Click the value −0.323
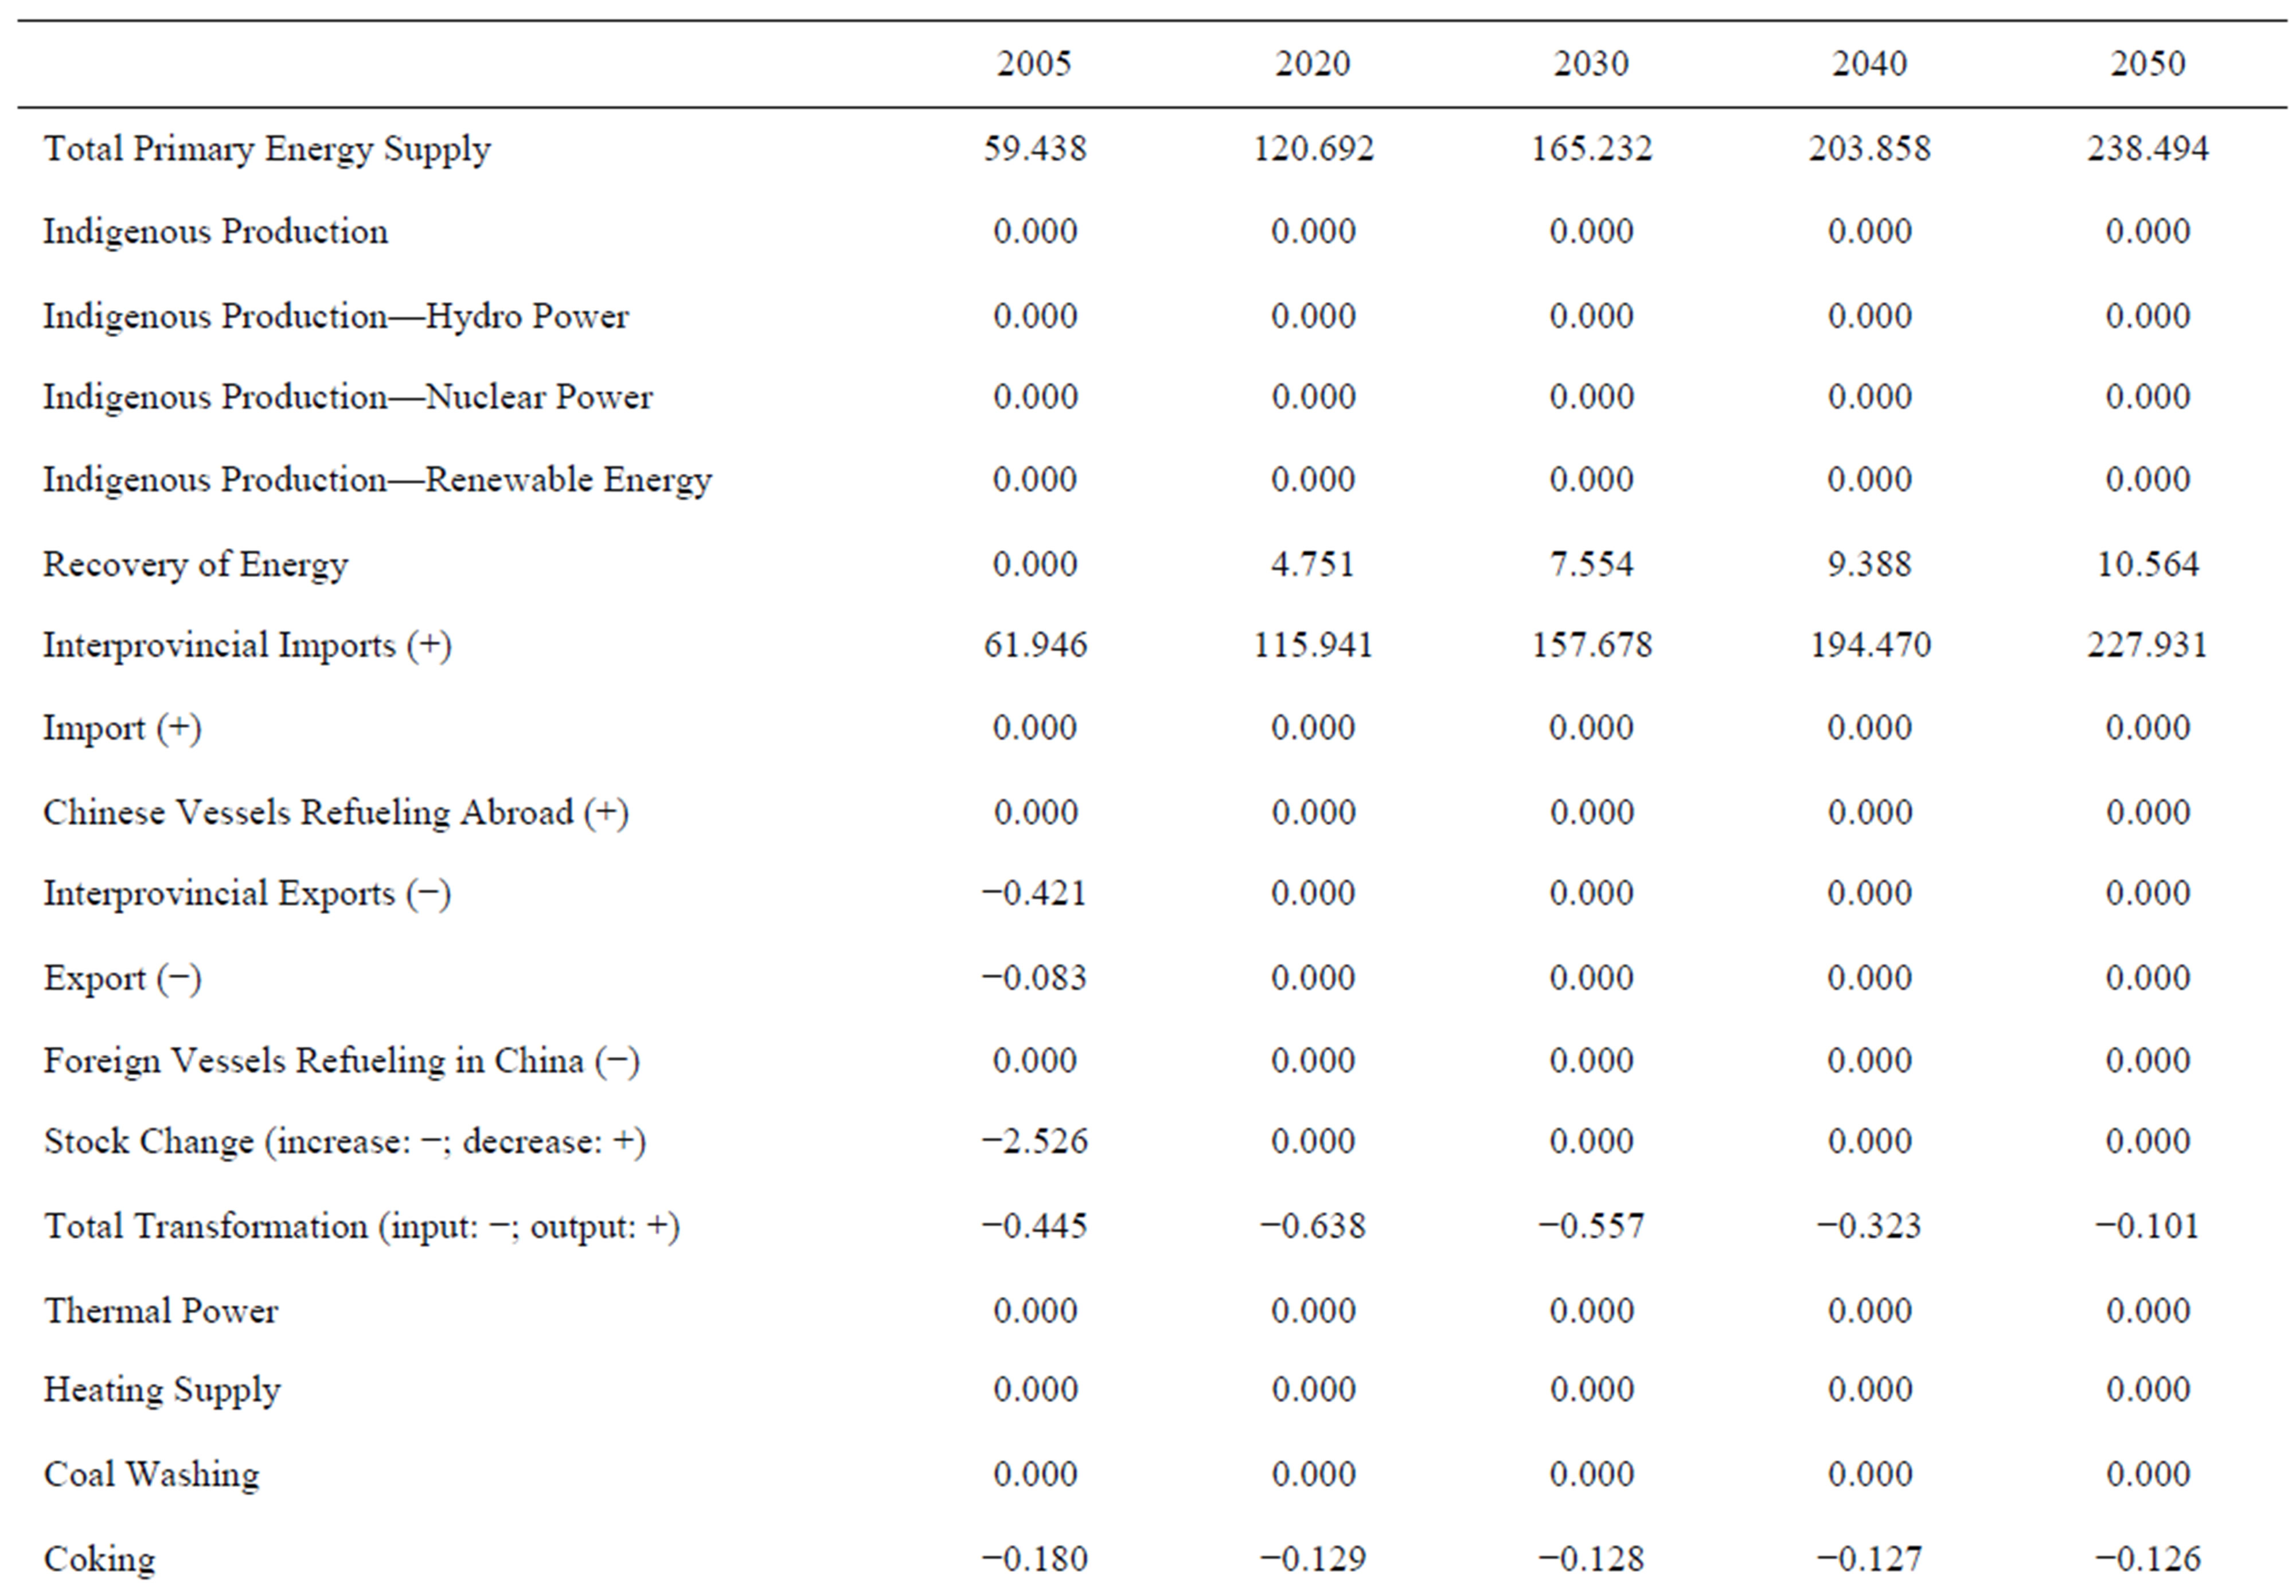Image resolution: width=2296 pixels, height=1596 pixels. coord(1869,1226)
